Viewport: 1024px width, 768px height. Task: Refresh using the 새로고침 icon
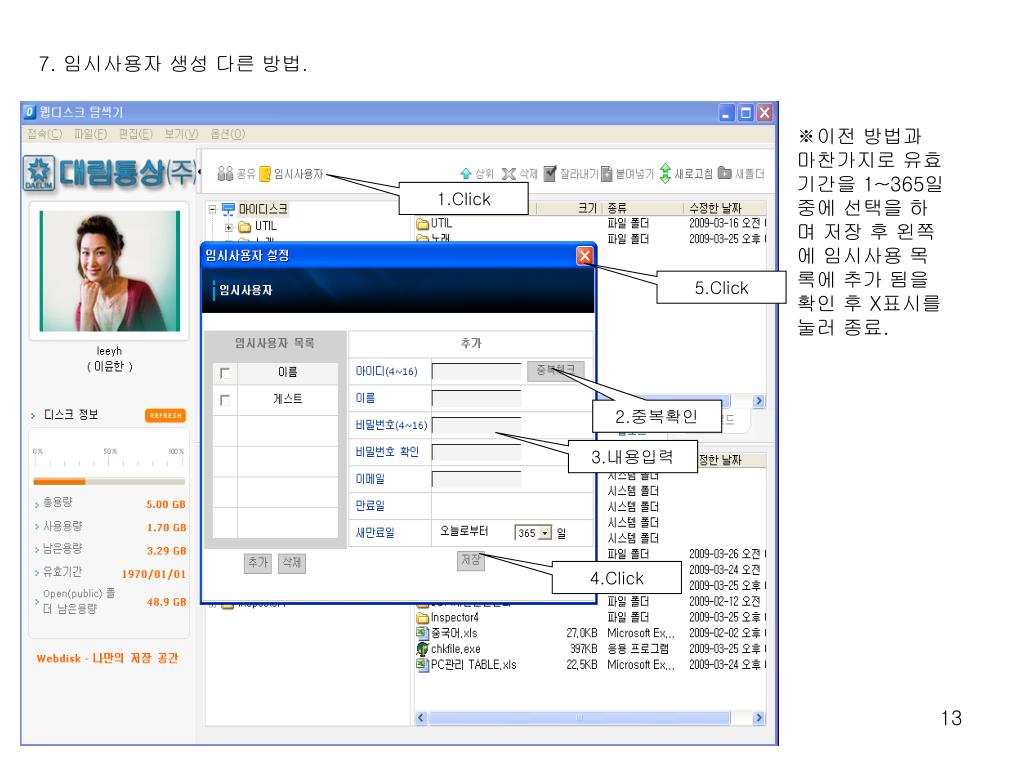(x=665, y=173)
